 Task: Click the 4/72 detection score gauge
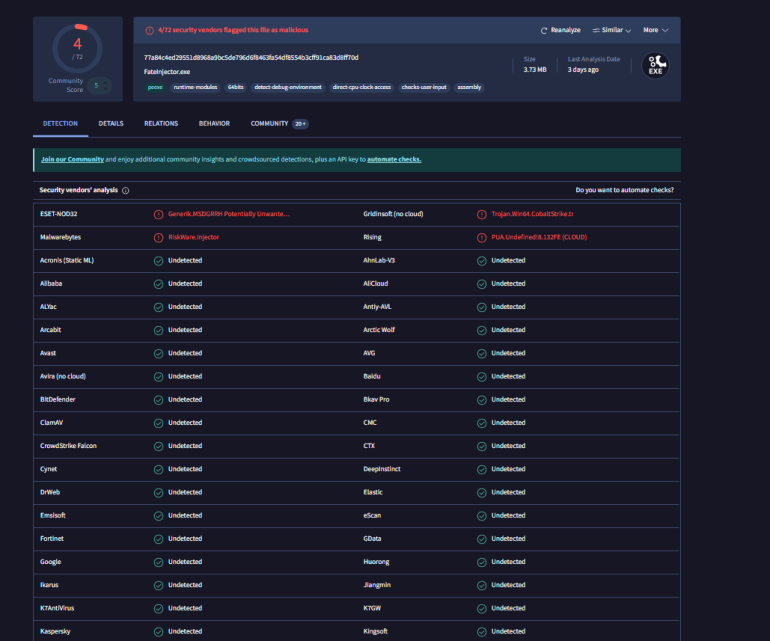click(78, 49)
